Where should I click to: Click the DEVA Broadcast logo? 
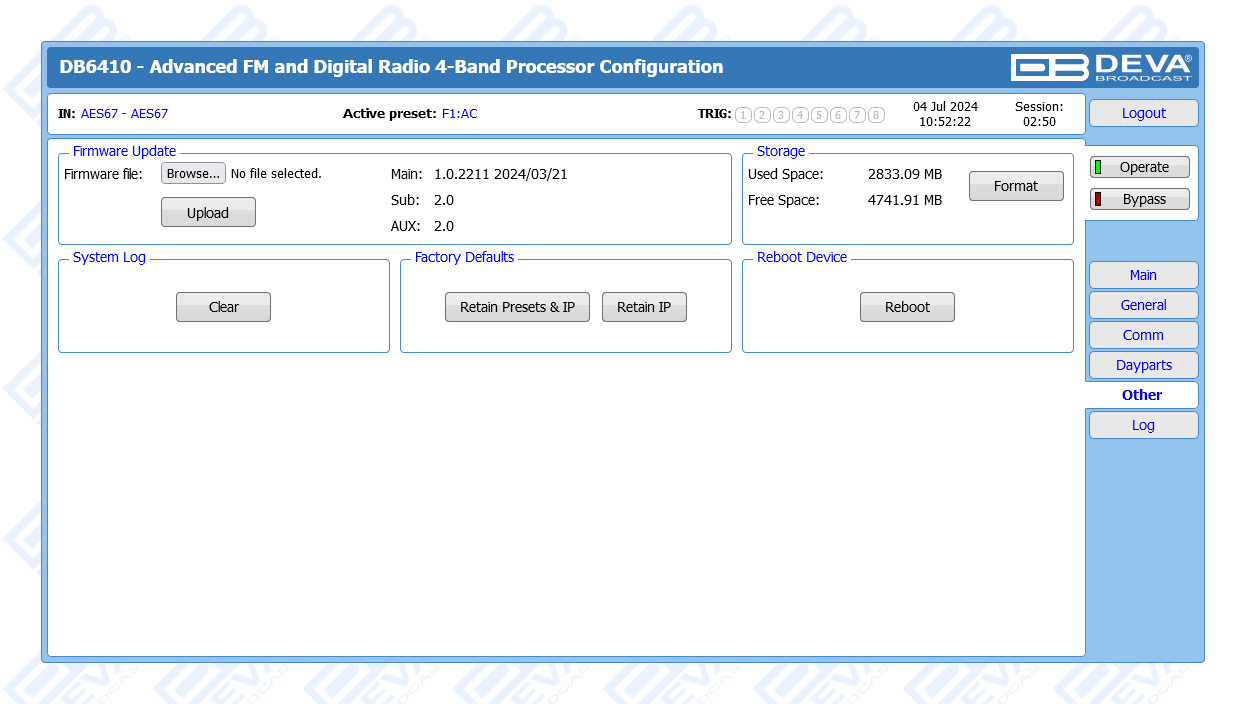pos(1101,67)
